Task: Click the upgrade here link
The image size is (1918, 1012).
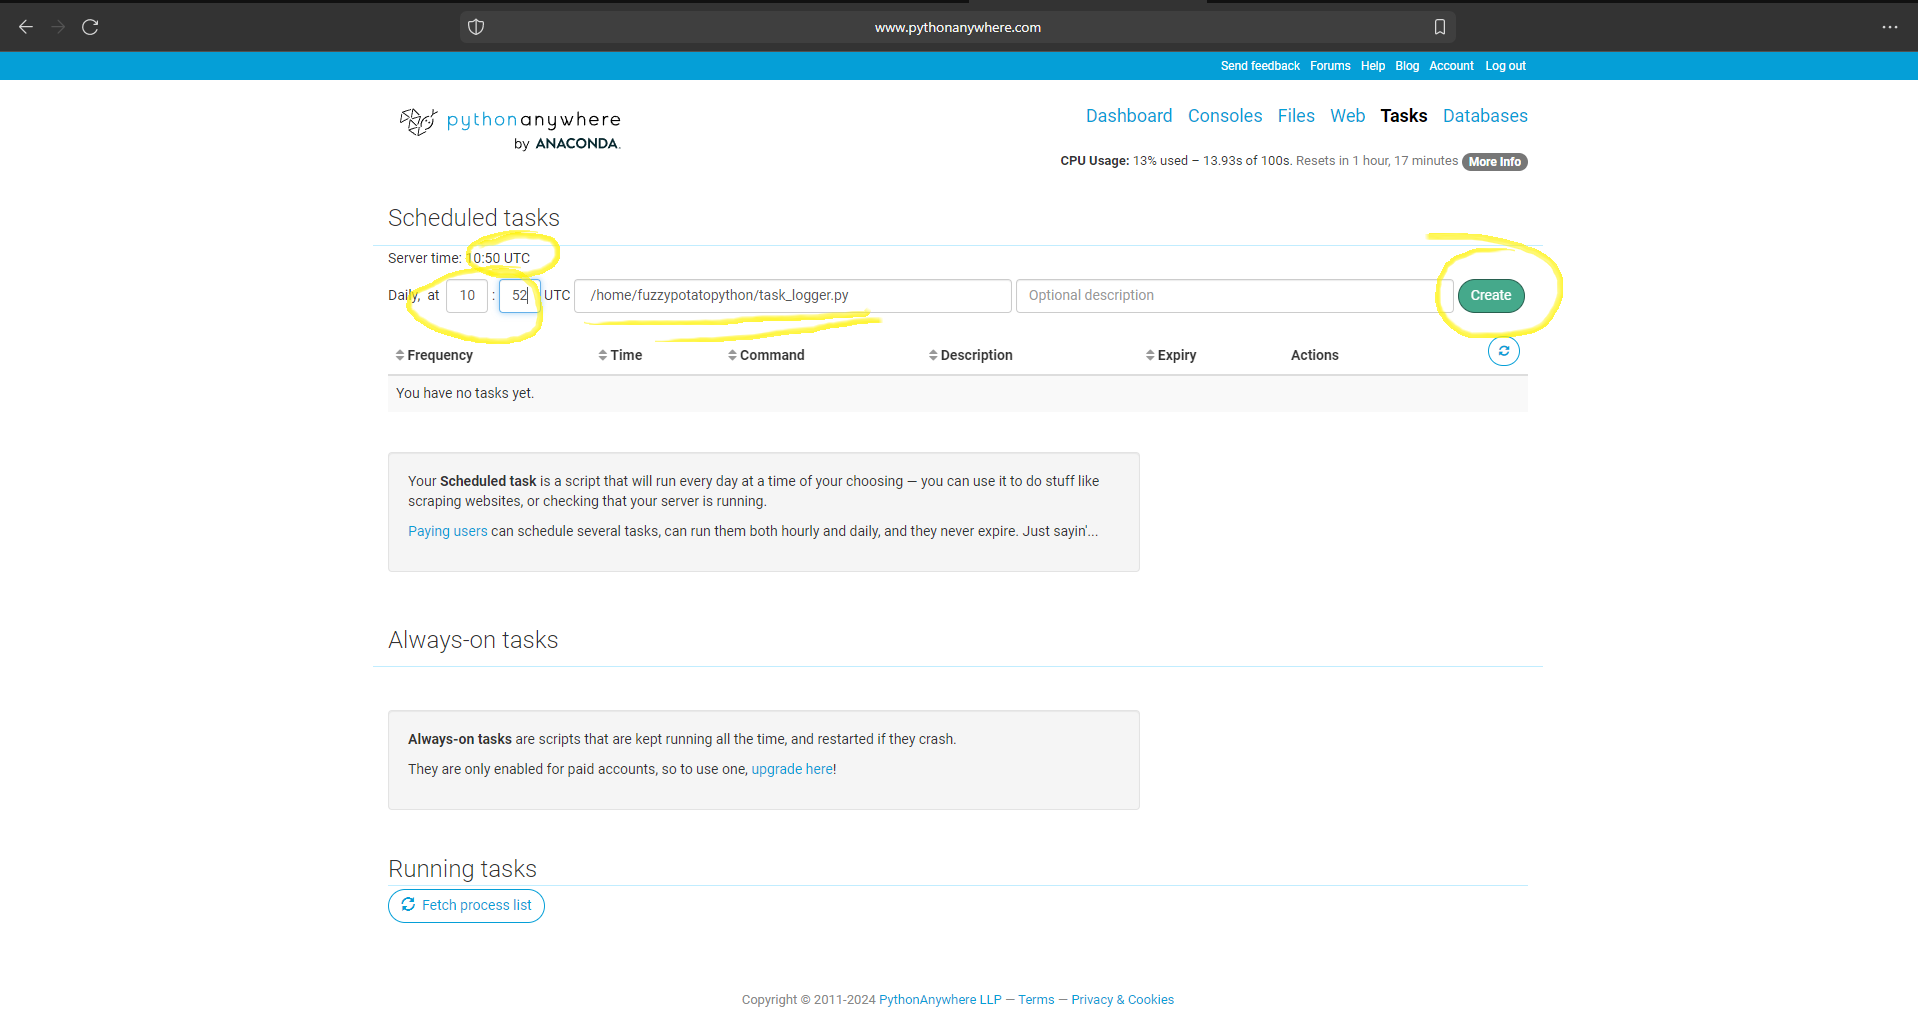Action: (x=792, y=769)
